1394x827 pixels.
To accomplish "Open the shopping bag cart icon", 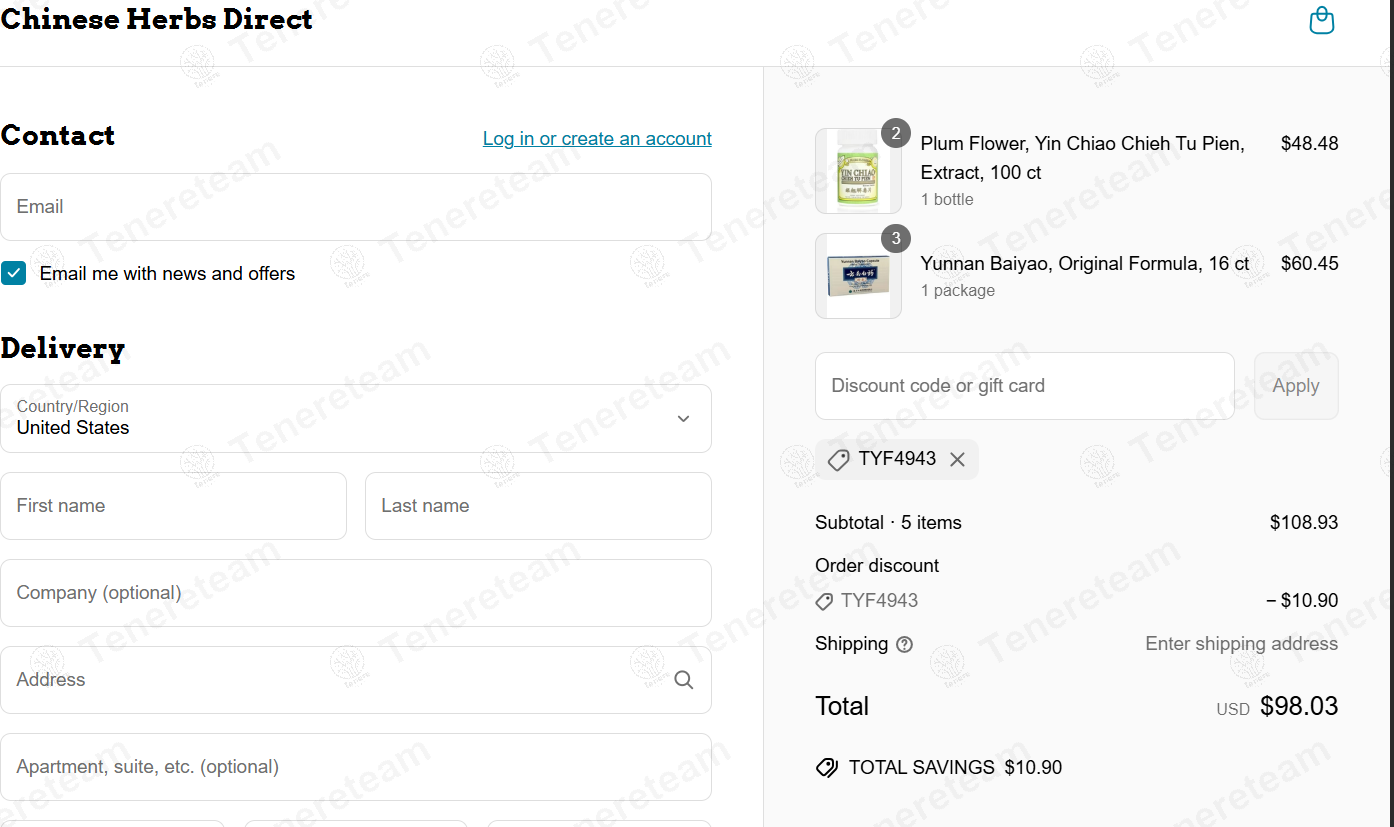I will click(x=1321, y=21).
